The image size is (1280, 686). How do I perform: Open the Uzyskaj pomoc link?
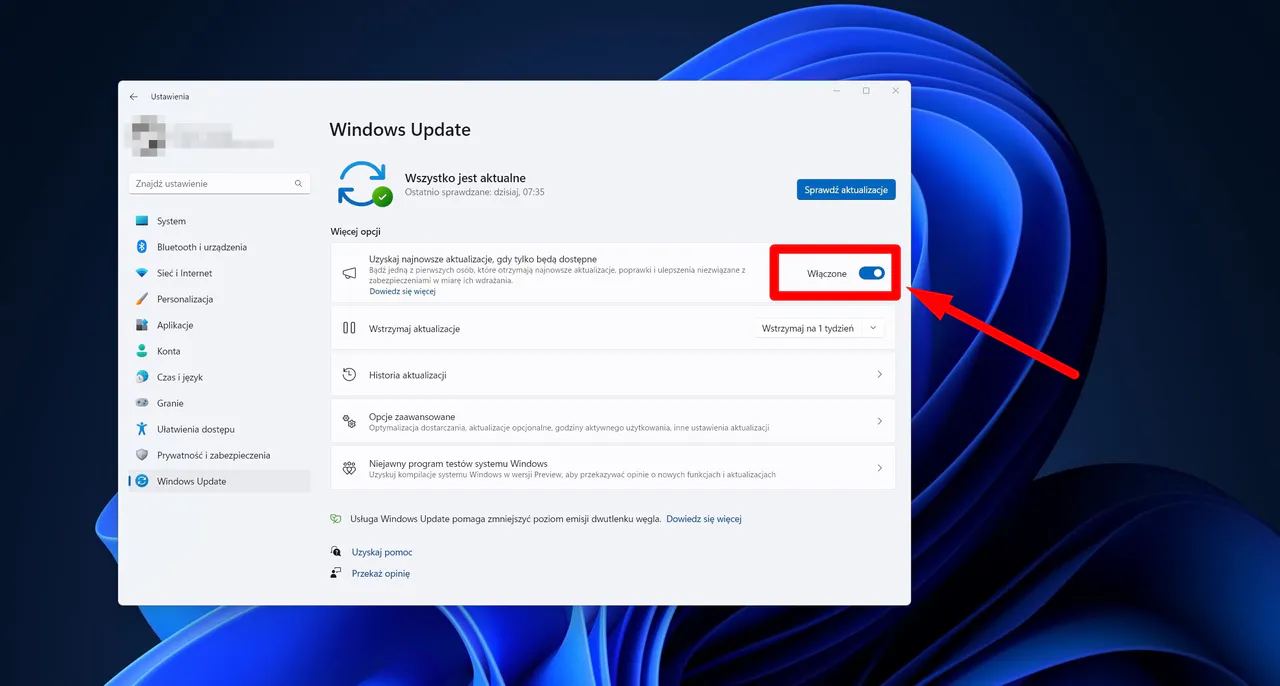pos(382,552)
